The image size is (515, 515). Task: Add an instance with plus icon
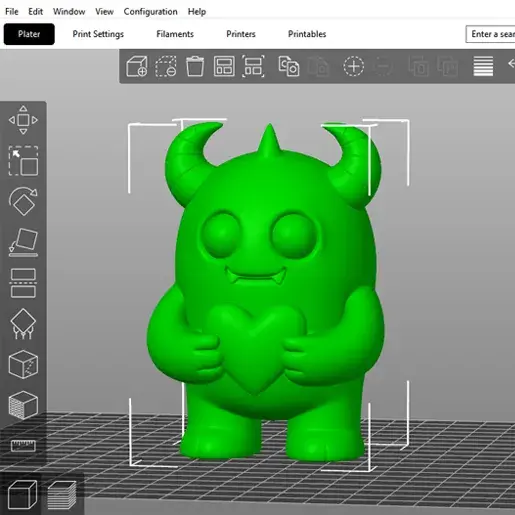(x=354, y=66)
